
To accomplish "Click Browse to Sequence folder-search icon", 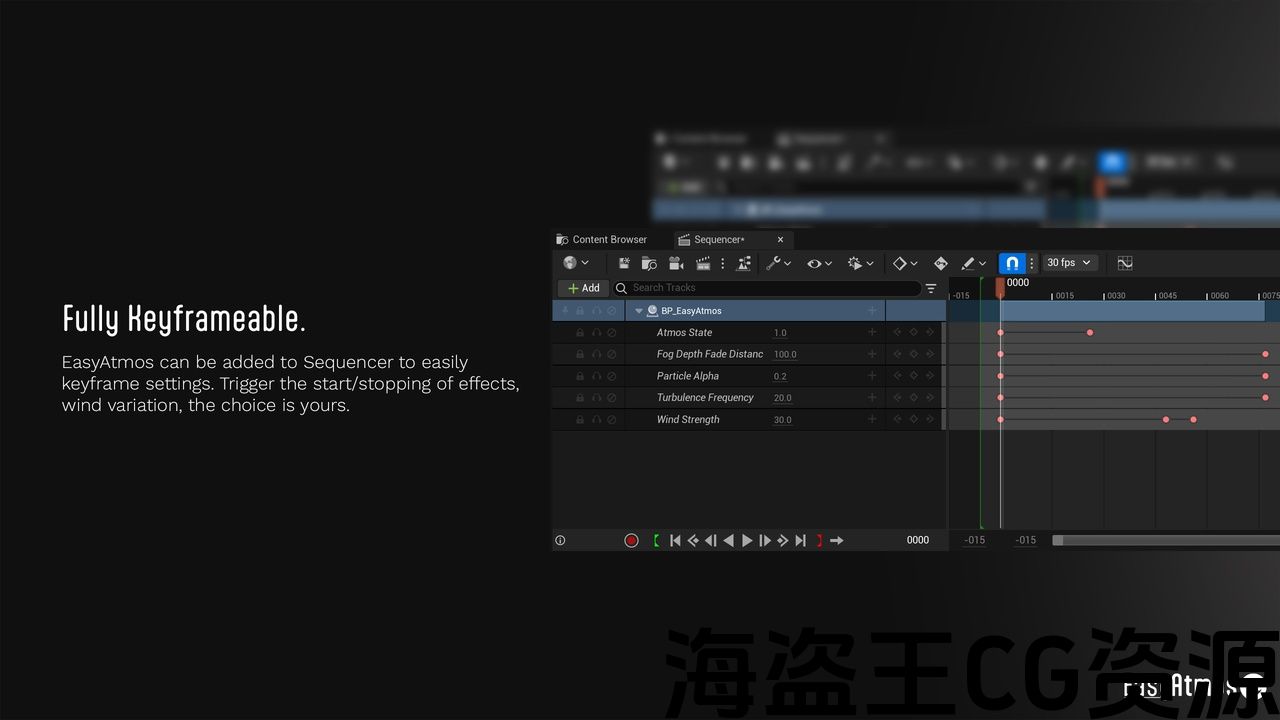I will click(649, 263).
